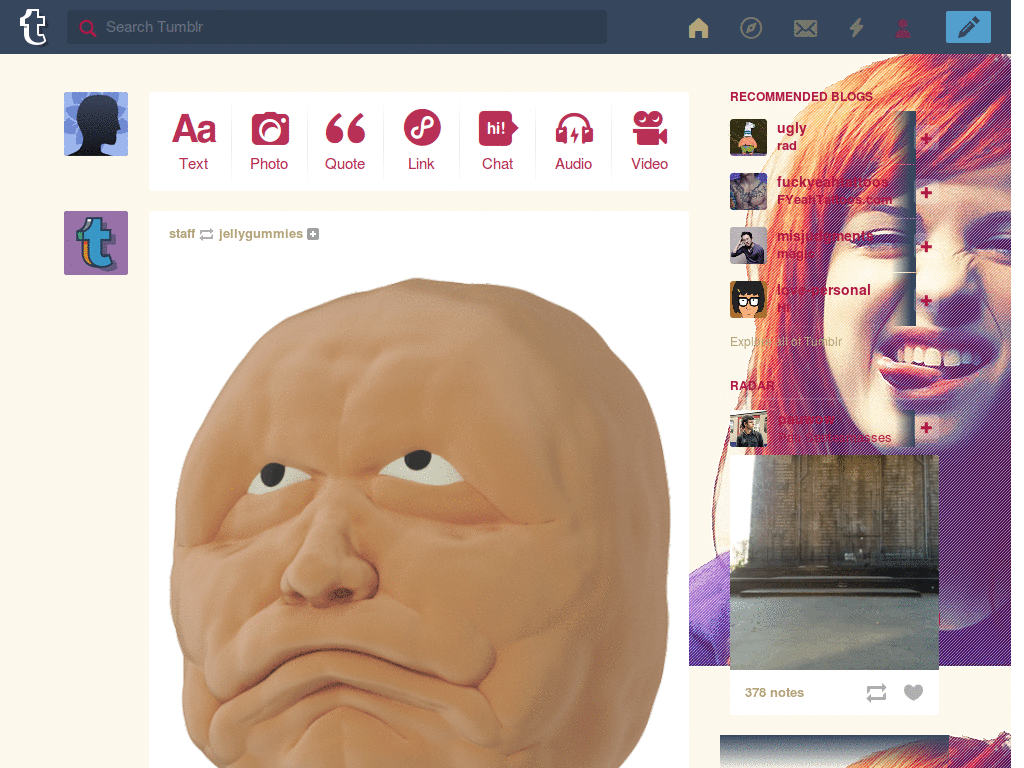Screen dimensions: 1024x768
Task: Follow love-personal with the plus icon
Action: [x=926, y=300]
